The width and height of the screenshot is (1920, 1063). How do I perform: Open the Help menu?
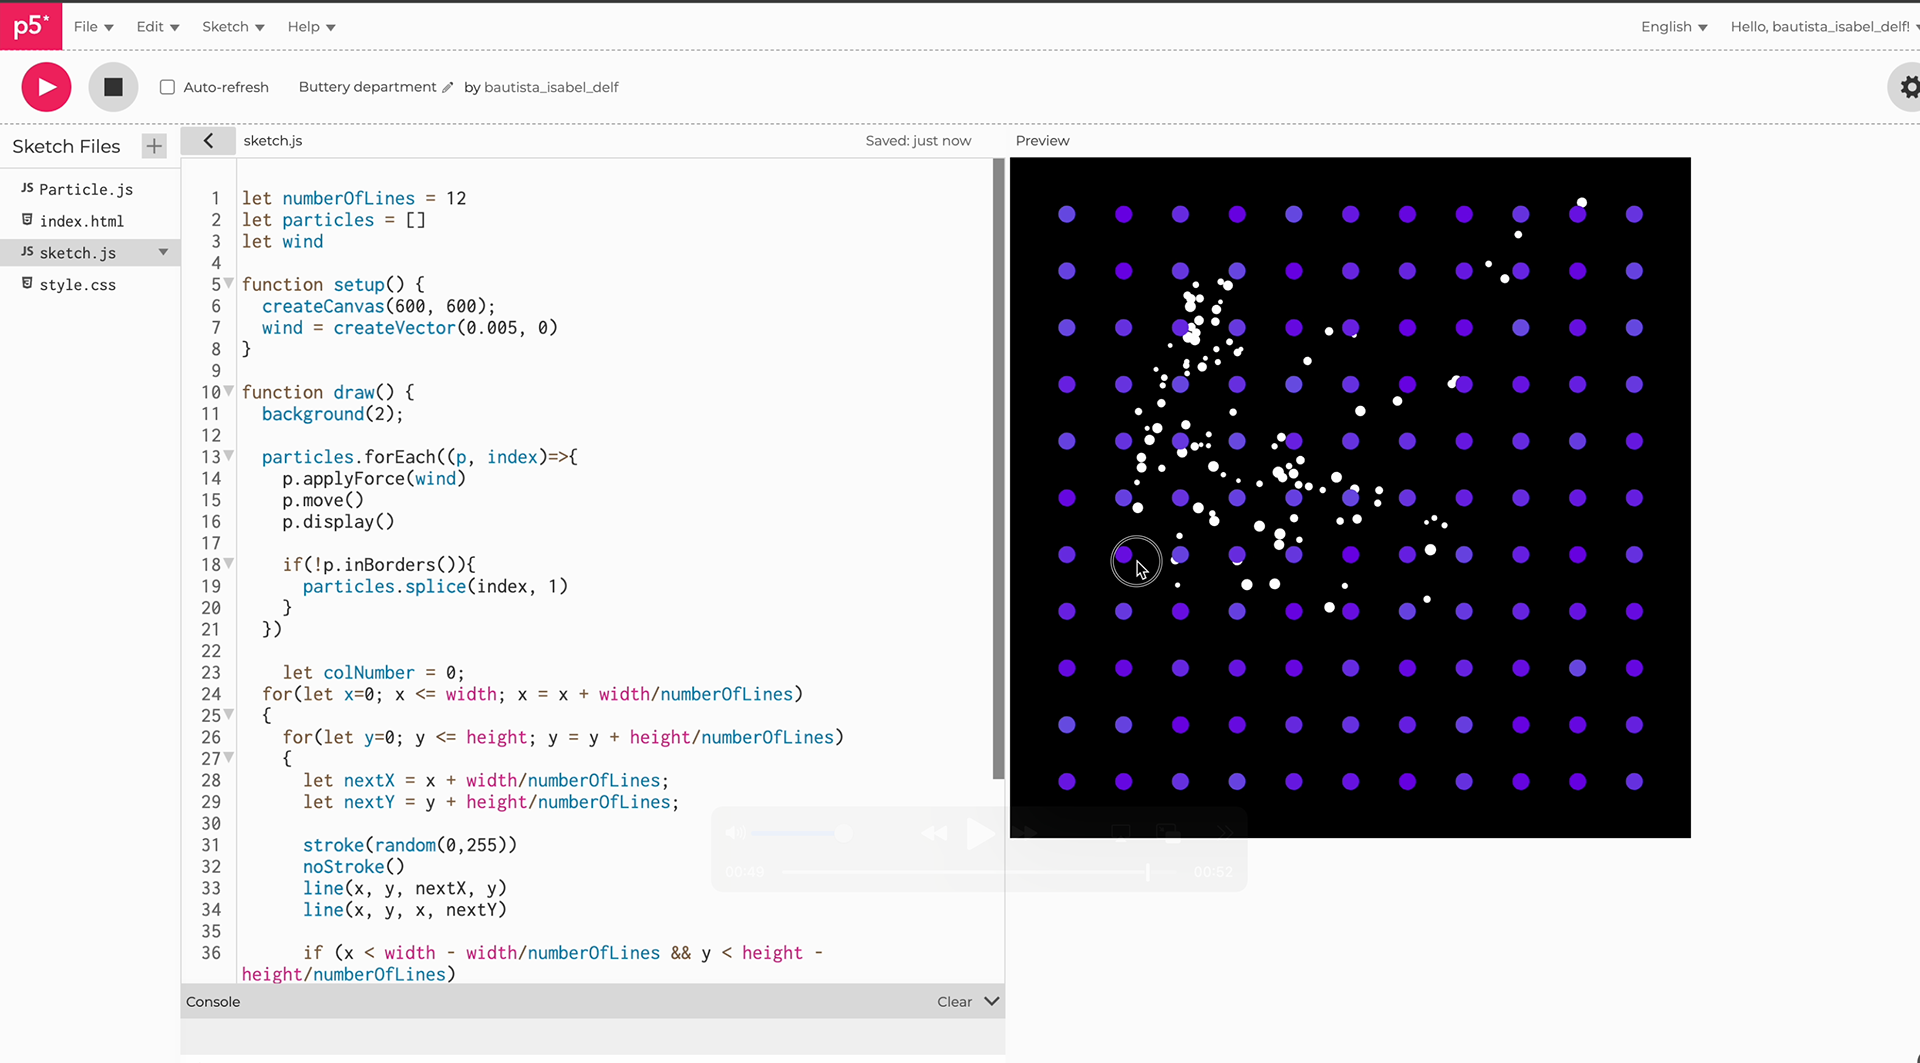pyautogui.click(x=311, y=27)
